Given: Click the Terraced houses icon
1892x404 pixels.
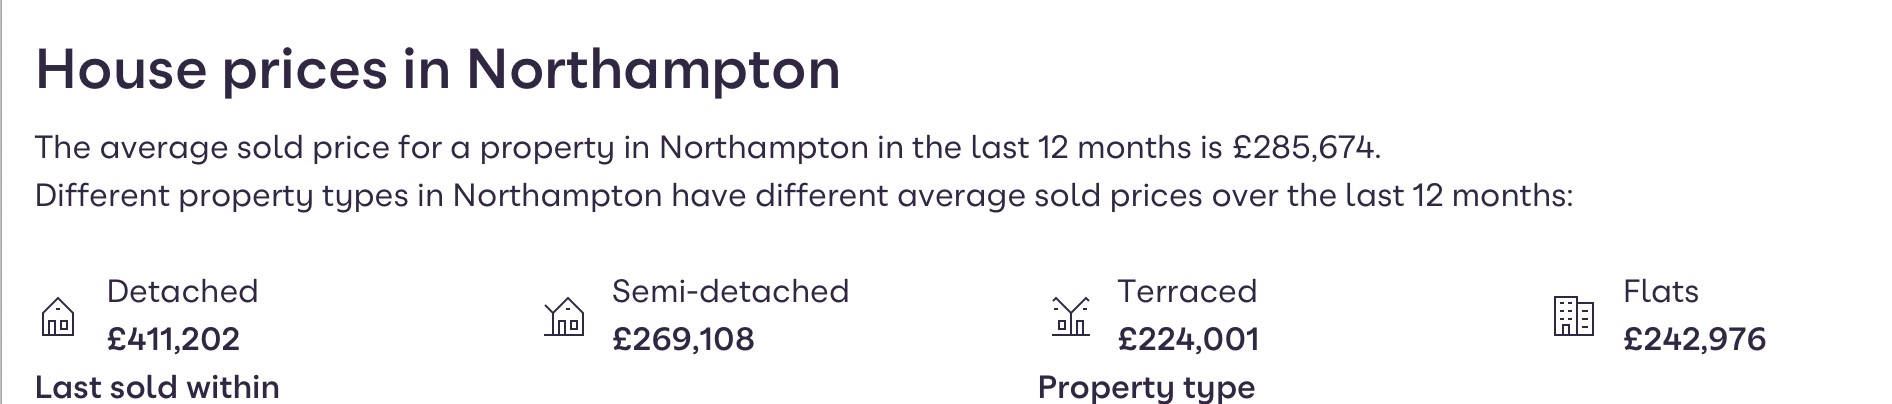Looking at the screenshot, I should coord(1070,316).
